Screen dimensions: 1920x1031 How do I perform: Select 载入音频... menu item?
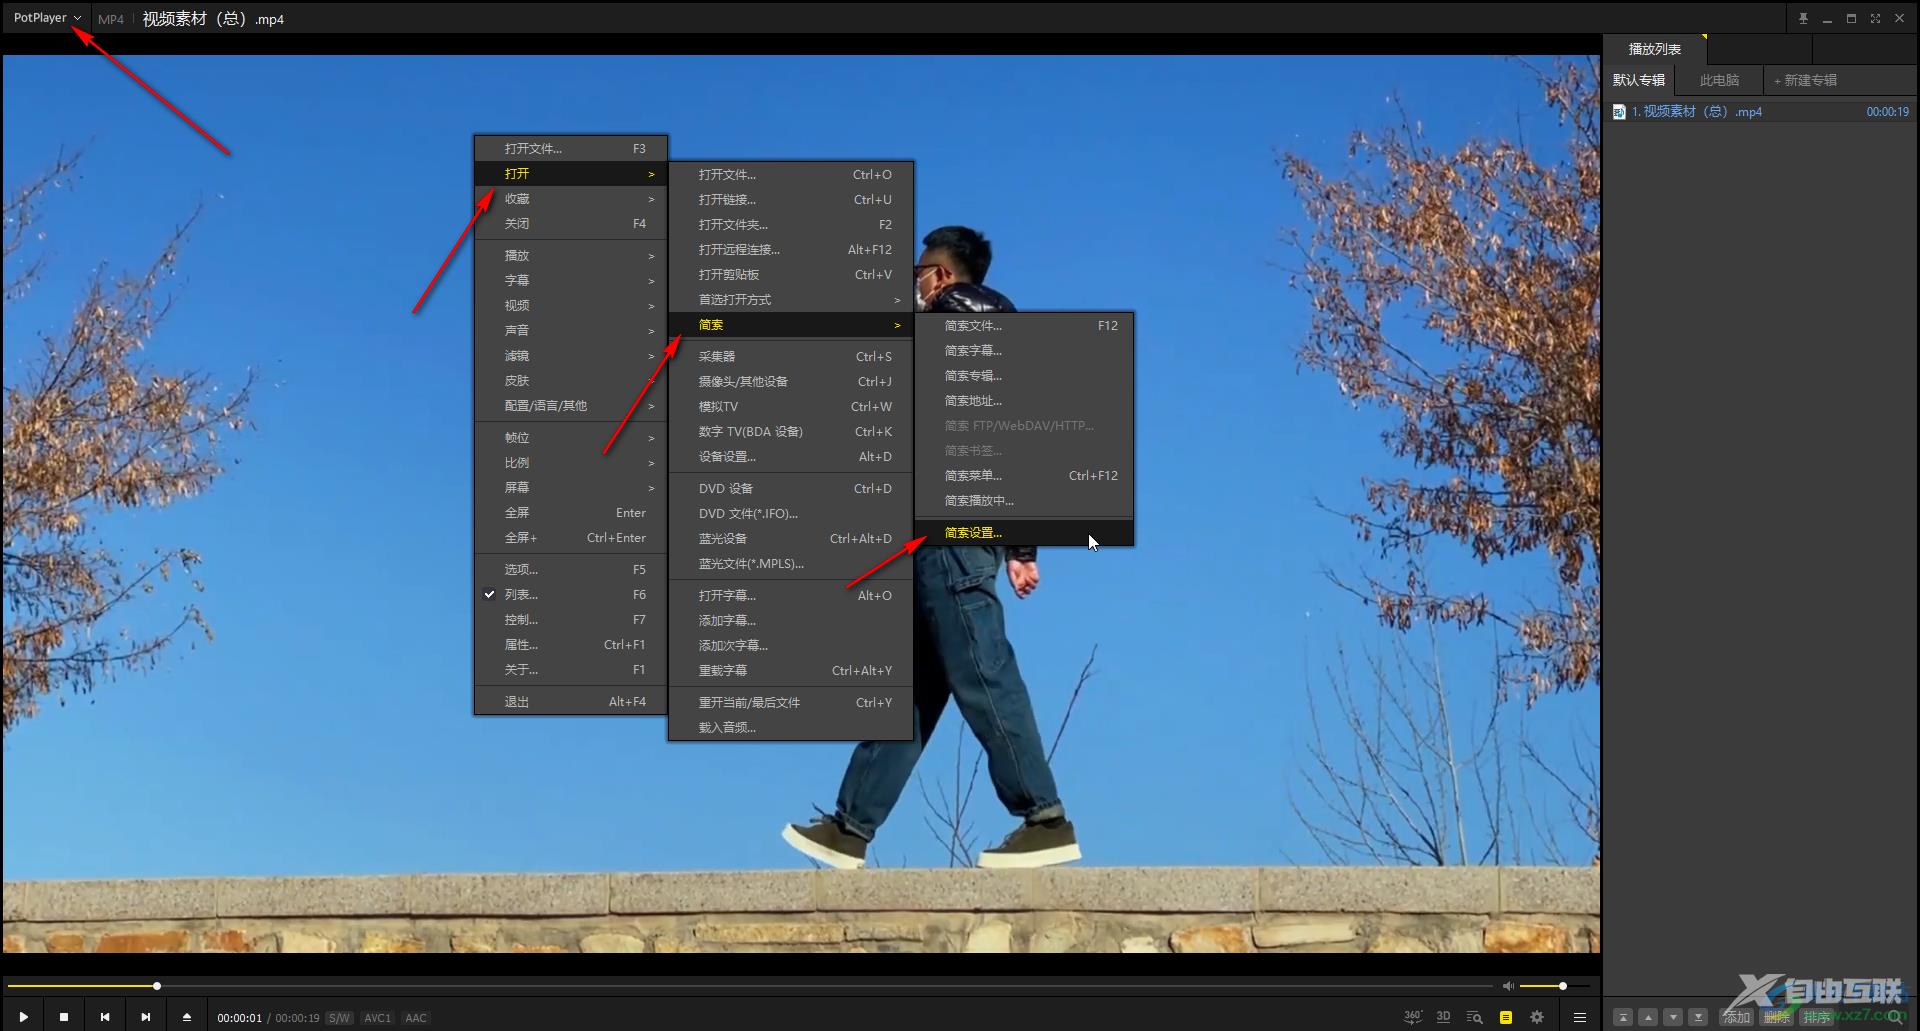[791, 728]
